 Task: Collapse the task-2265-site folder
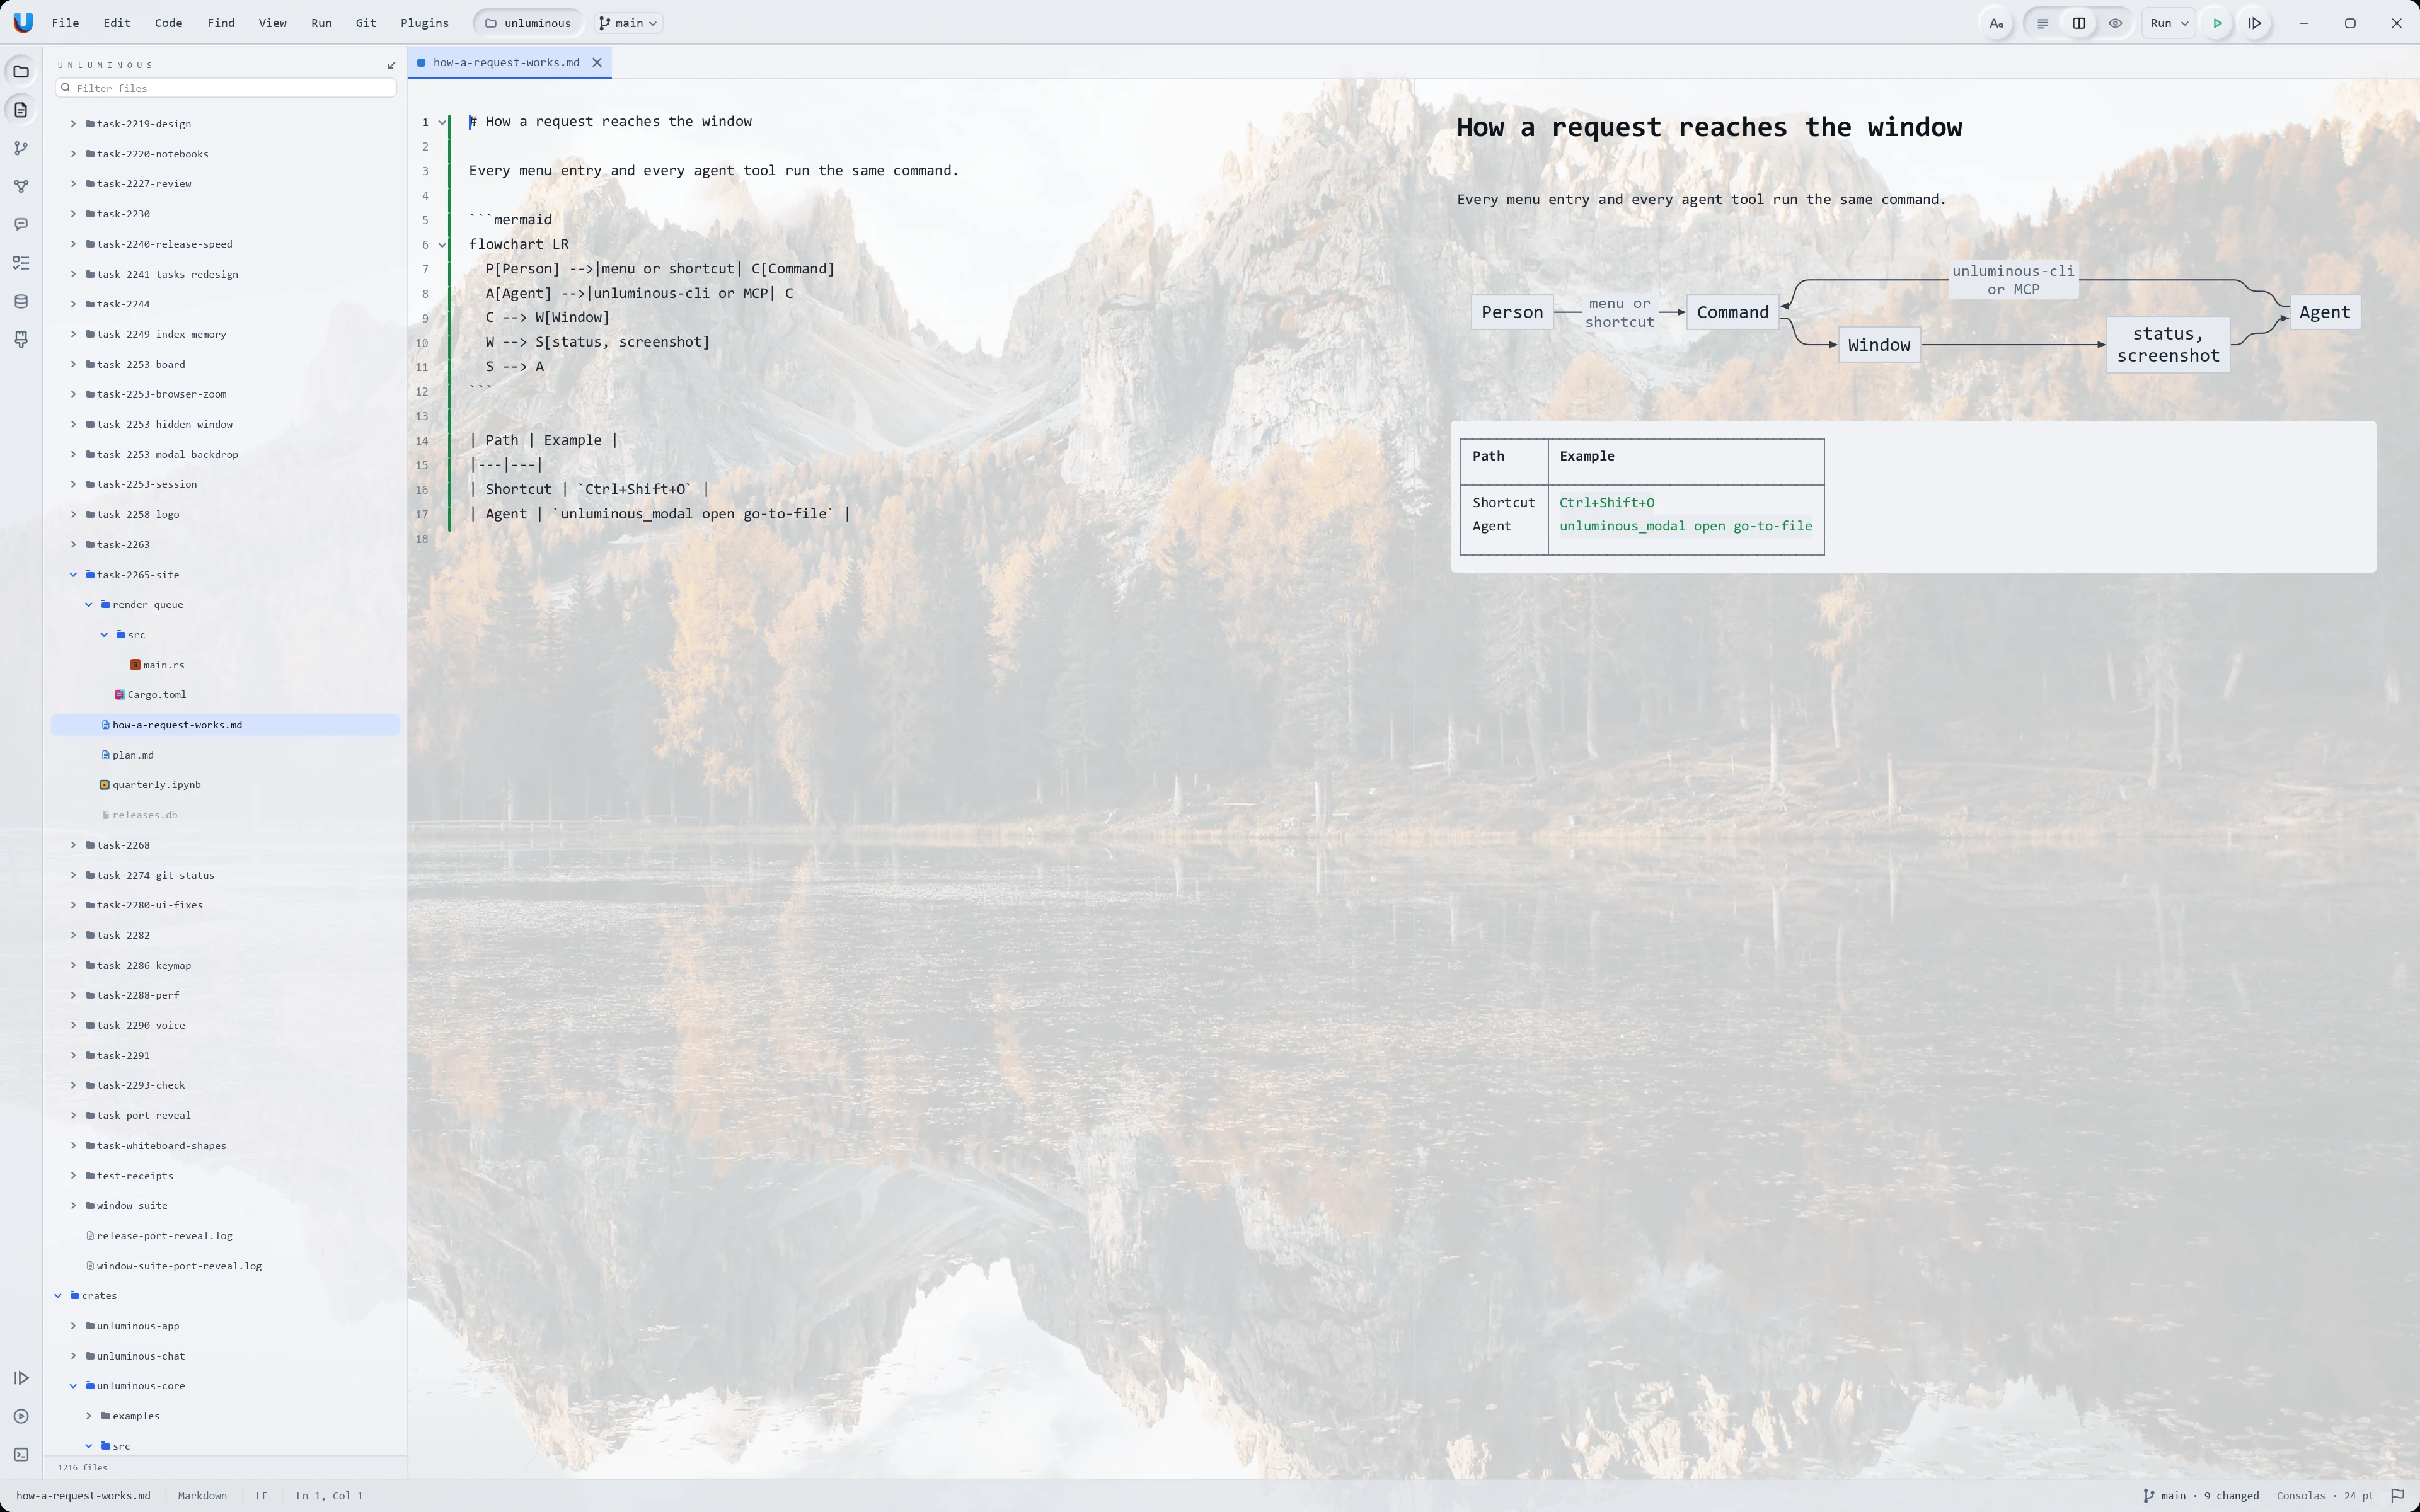click(73, 575)
